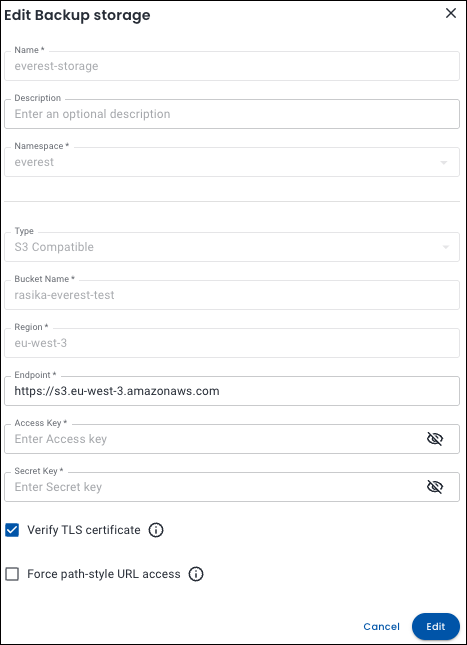Screen dimensions: 467x645
Task: Click the Cancel button
Action: click(381, 626)
